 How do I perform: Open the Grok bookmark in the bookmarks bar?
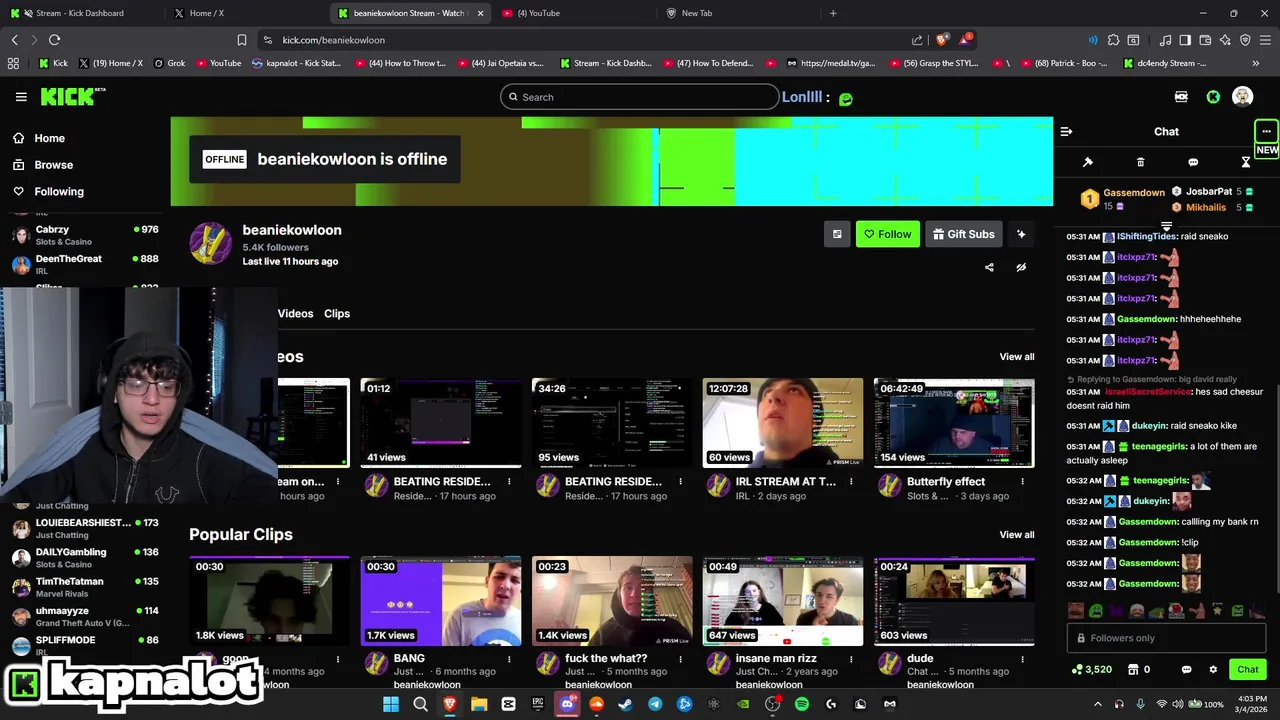168,63
